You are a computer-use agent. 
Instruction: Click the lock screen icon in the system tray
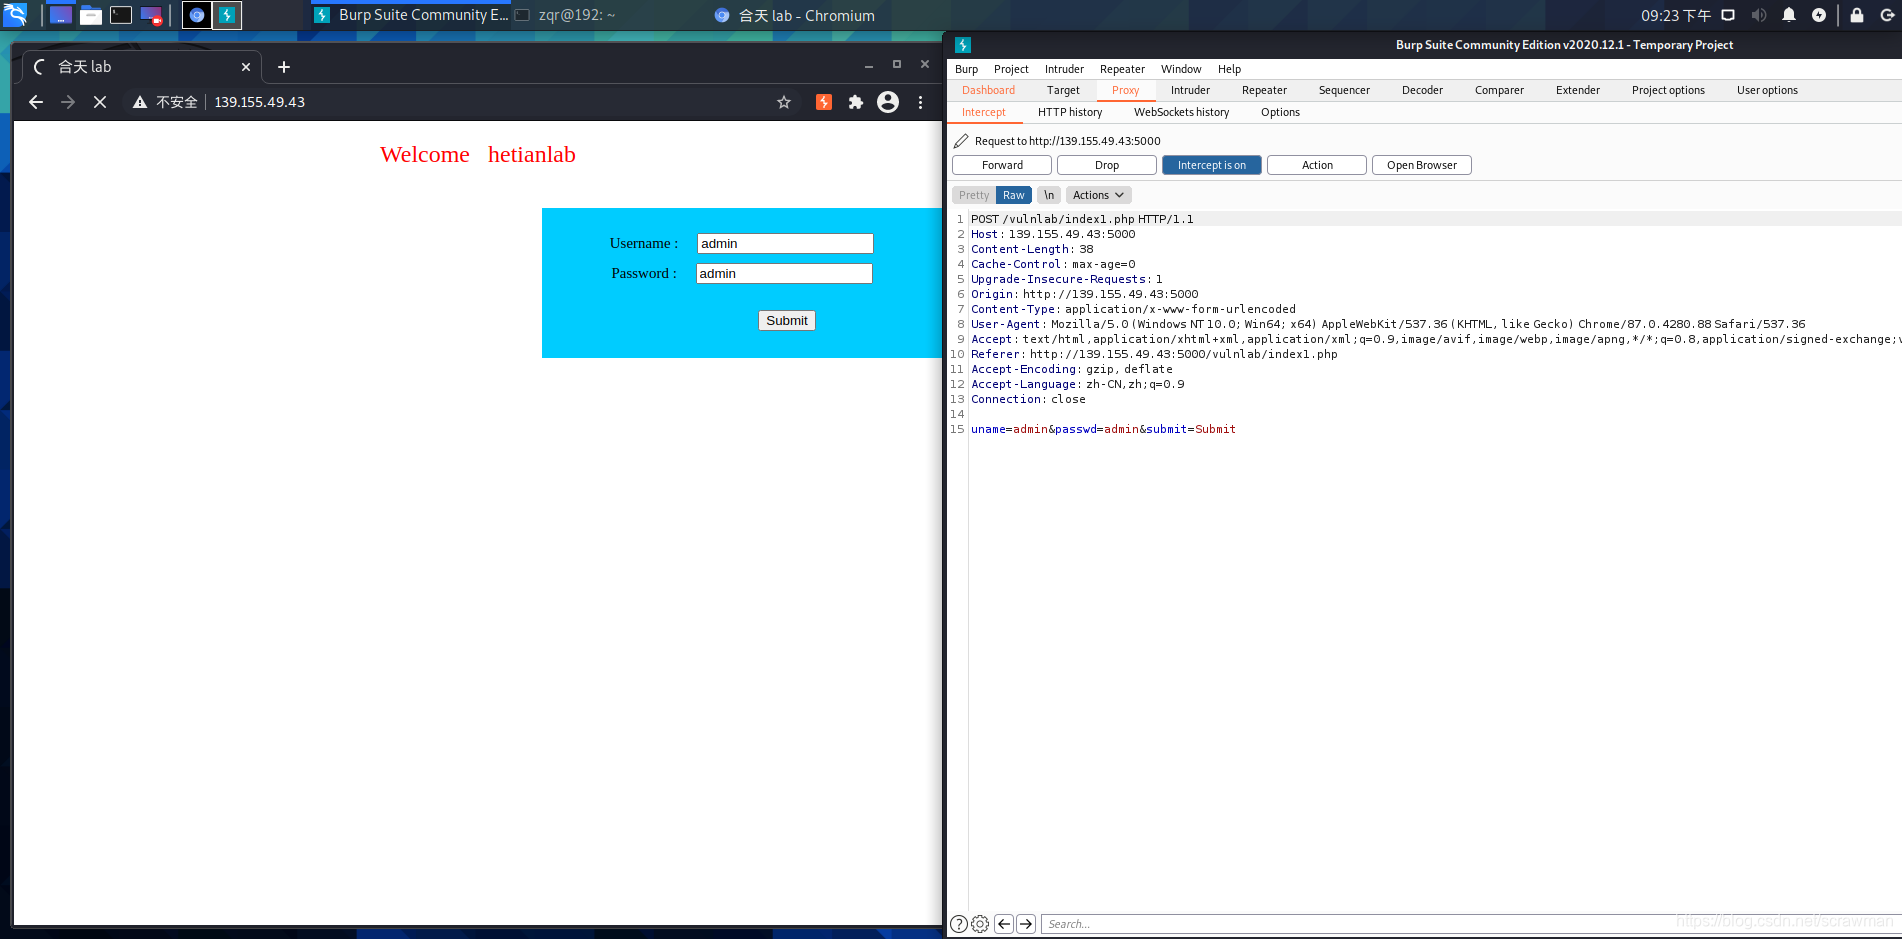(x=1857, y=15)
